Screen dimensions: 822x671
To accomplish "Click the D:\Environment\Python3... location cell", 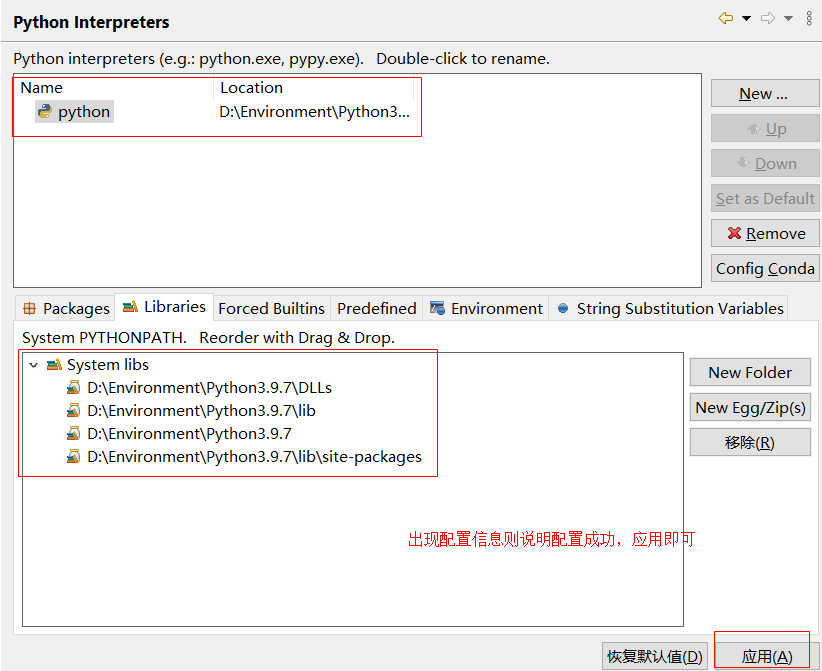I will click(x=315, y=112).
